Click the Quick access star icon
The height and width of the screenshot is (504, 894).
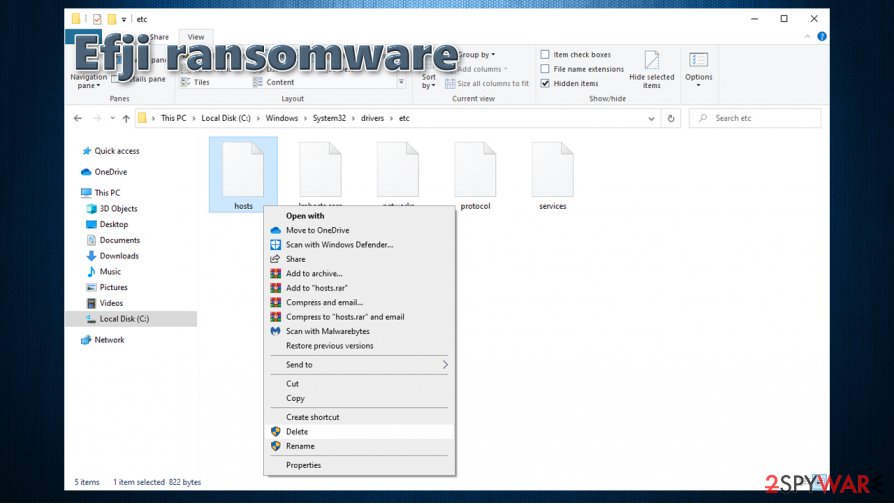pyautogui.click(x=87, y=151)
